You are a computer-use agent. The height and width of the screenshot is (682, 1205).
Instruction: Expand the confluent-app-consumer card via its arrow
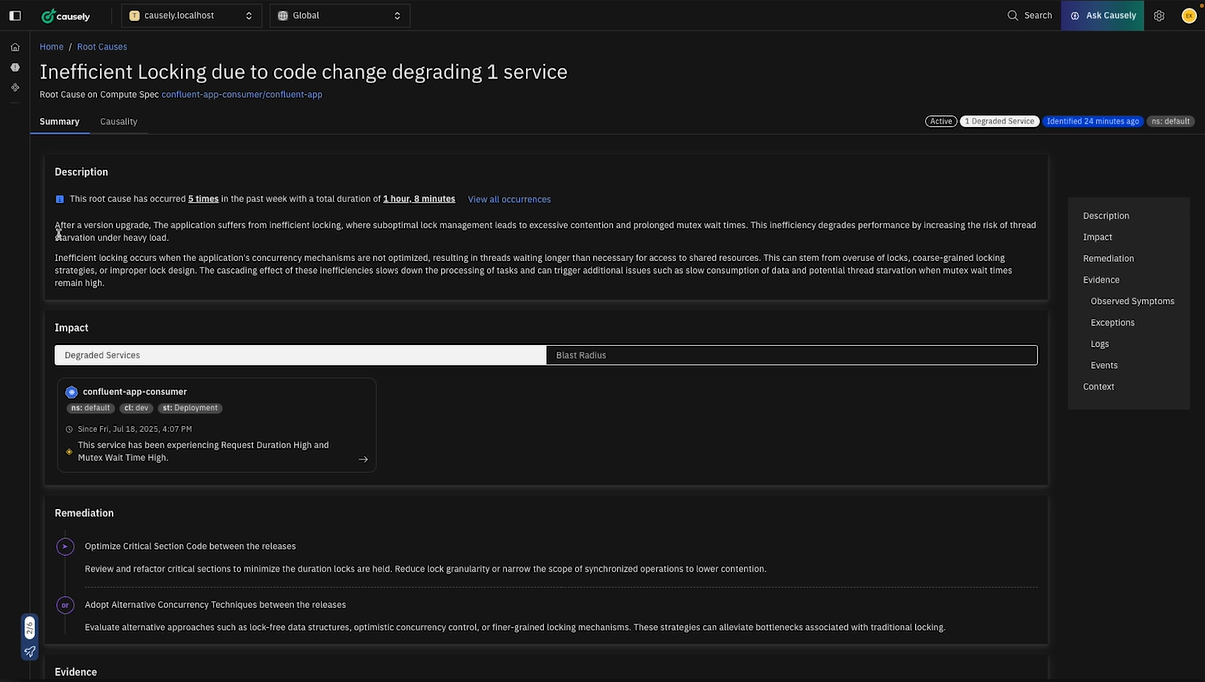pyautogui.click(x=360, y=458)
